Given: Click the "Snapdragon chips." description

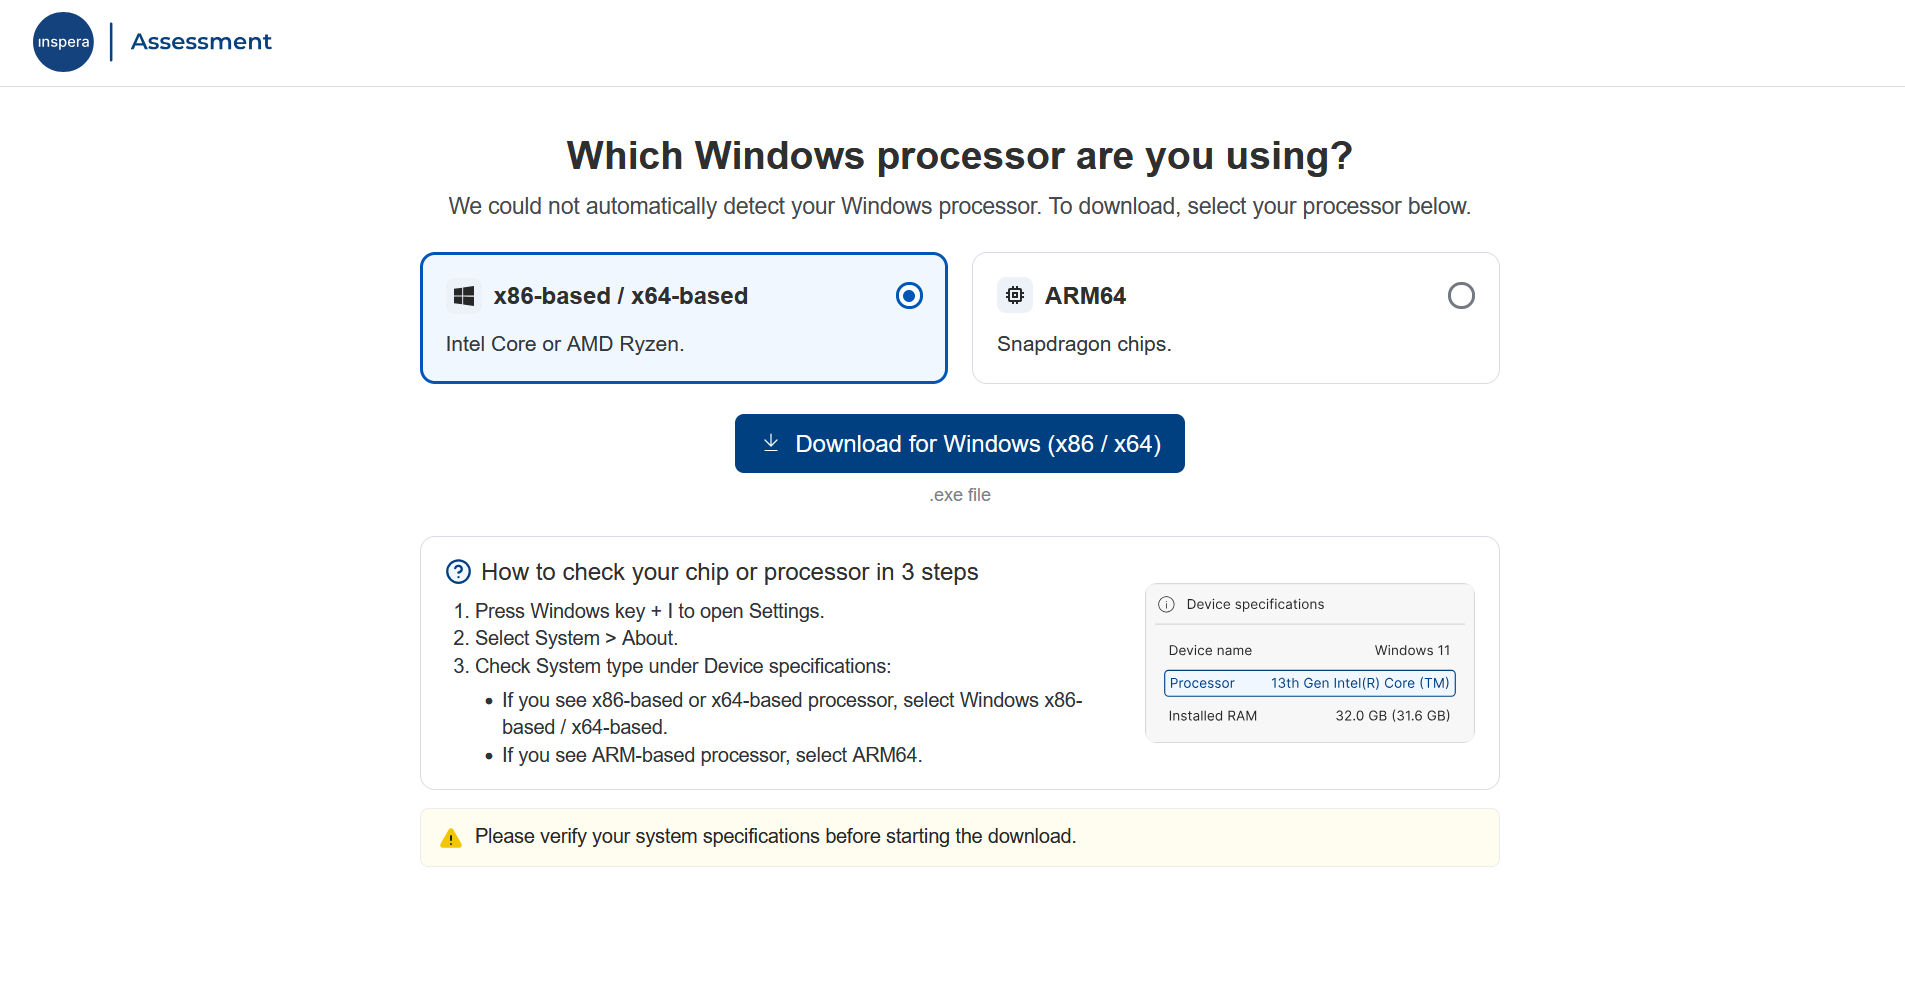Looking at the screenshot, I should point(1084,344).
